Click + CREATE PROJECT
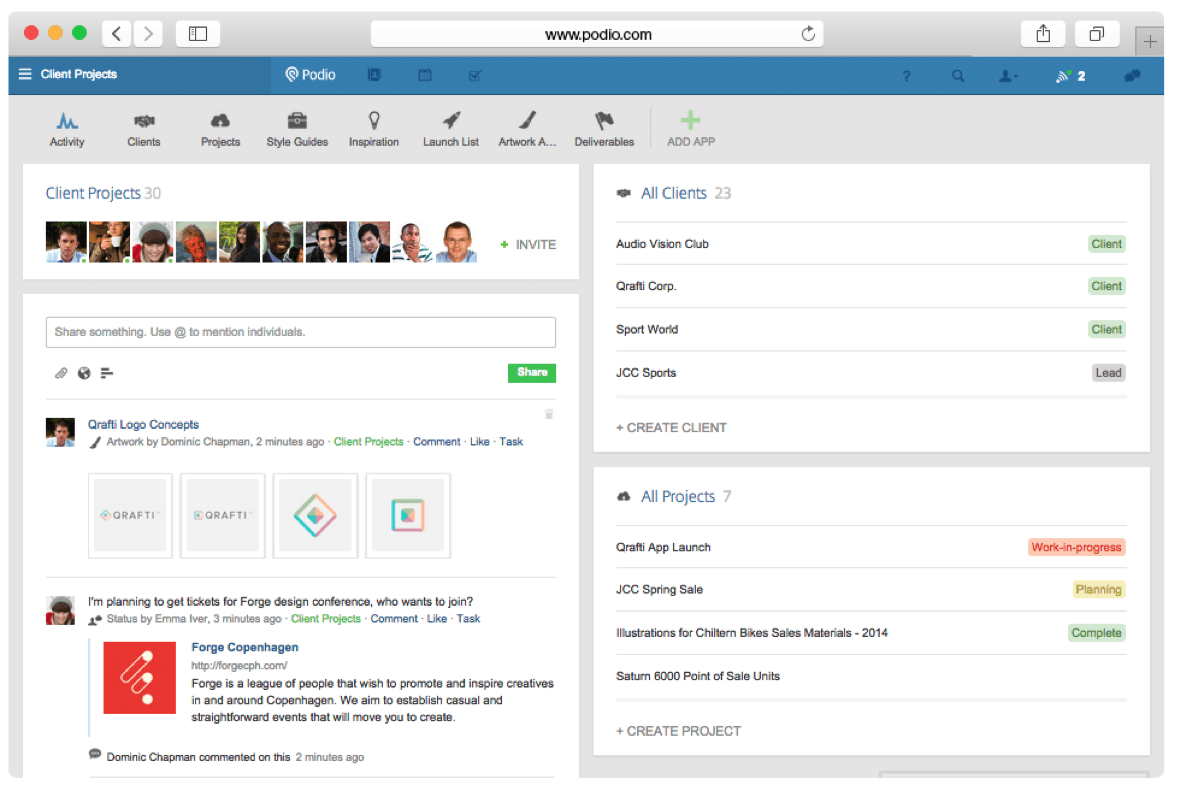 tap(678, 731)
